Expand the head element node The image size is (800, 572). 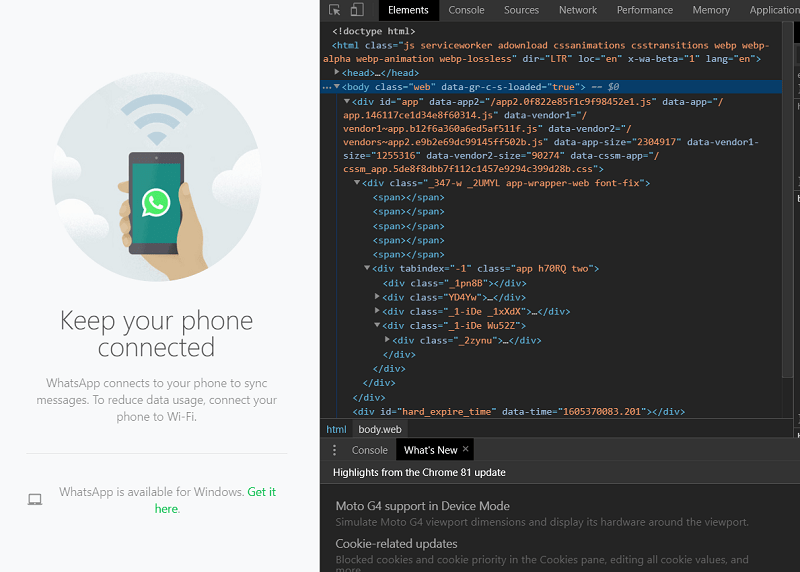337,72
